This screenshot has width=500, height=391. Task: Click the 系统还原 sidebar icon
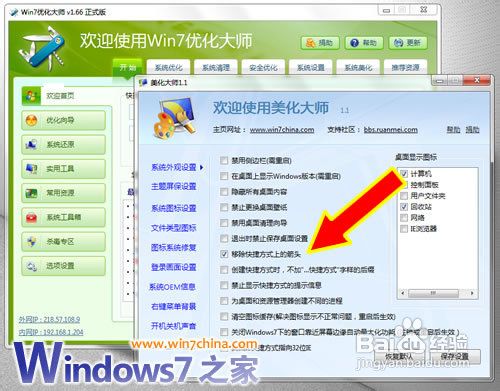[x=31, y=144]
